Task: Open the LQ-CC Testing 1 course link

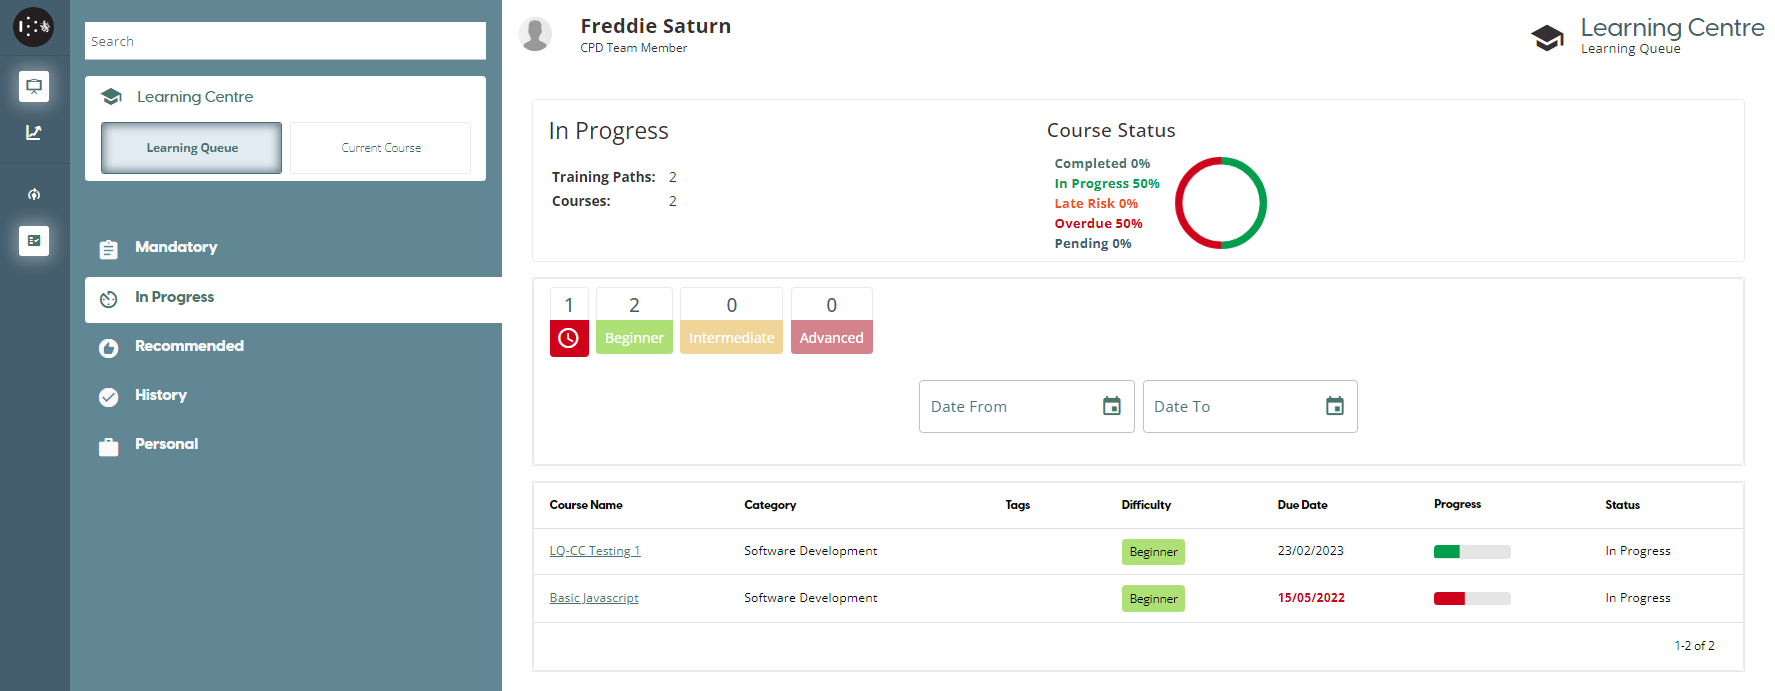Action: pos(595,551)
